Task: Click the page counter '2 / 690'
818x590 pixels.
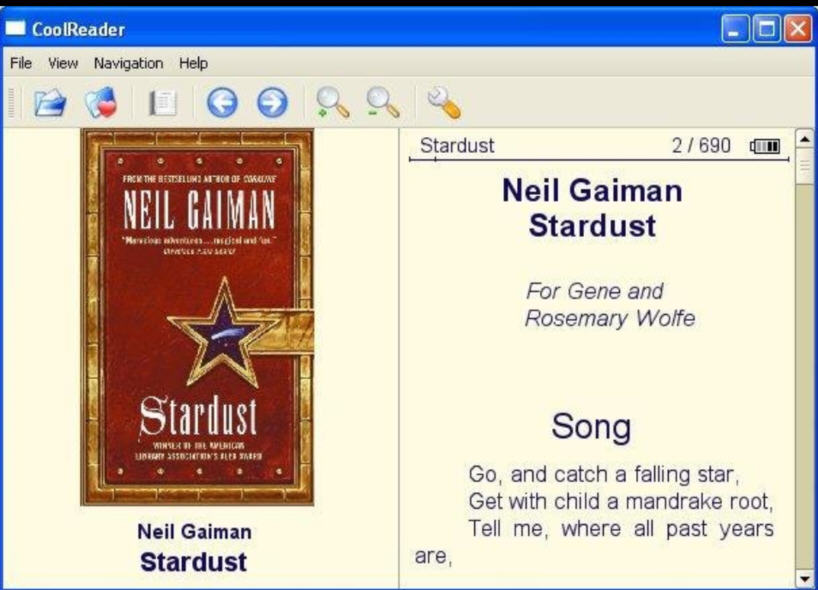Action: tap(701, 146)
